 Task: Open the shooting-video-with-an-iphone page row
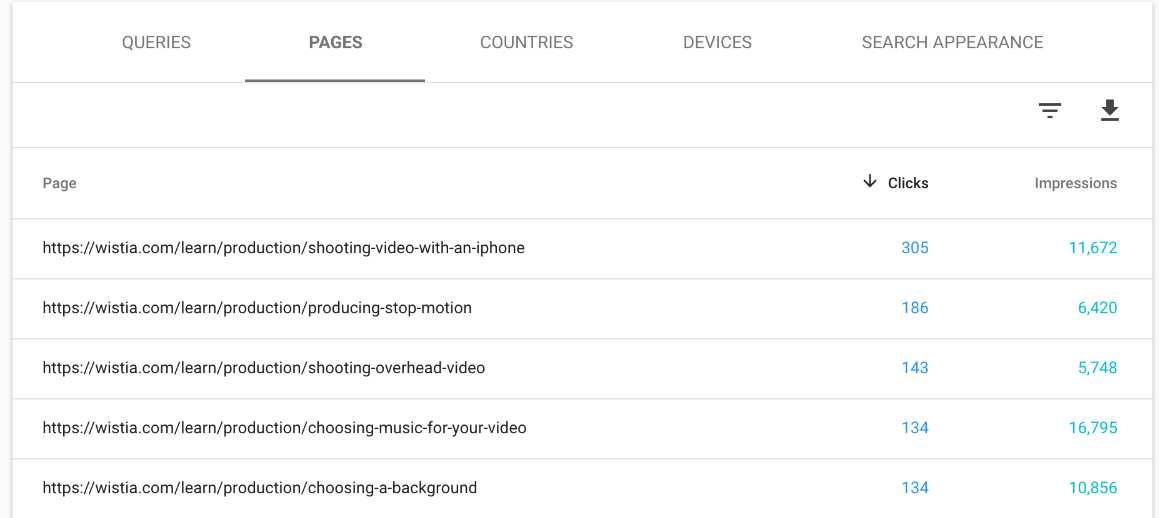(283, 248)
